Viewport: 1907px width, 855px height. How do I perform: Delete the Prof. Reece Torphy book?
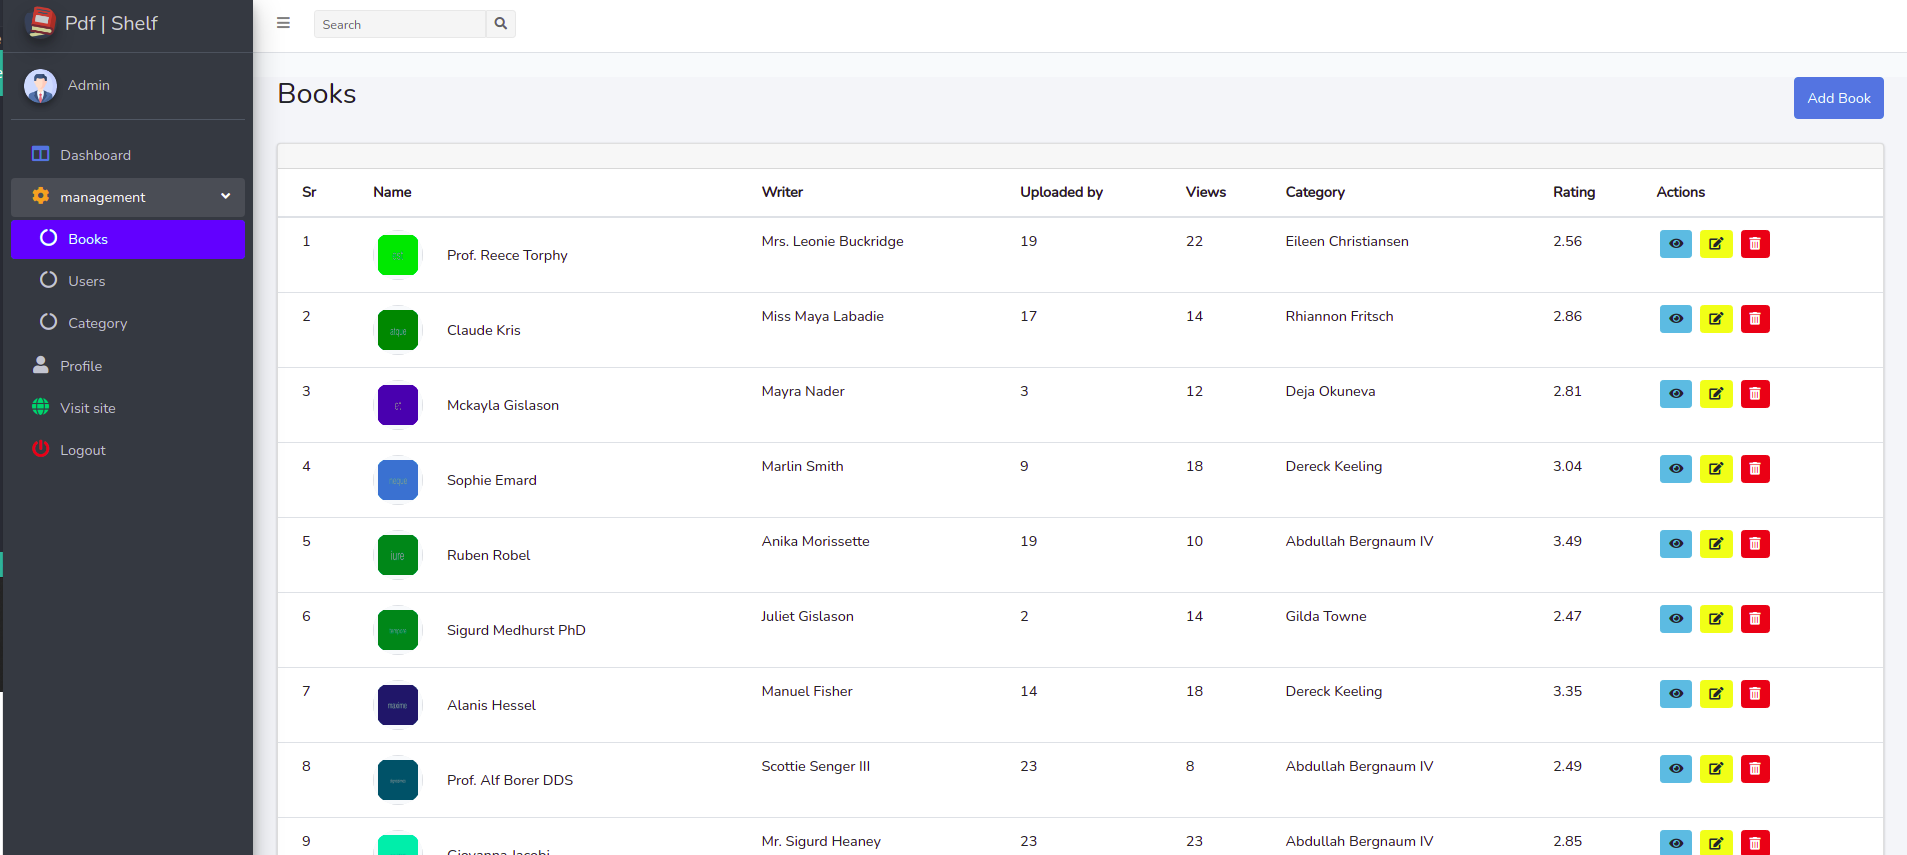point(1755,244)
